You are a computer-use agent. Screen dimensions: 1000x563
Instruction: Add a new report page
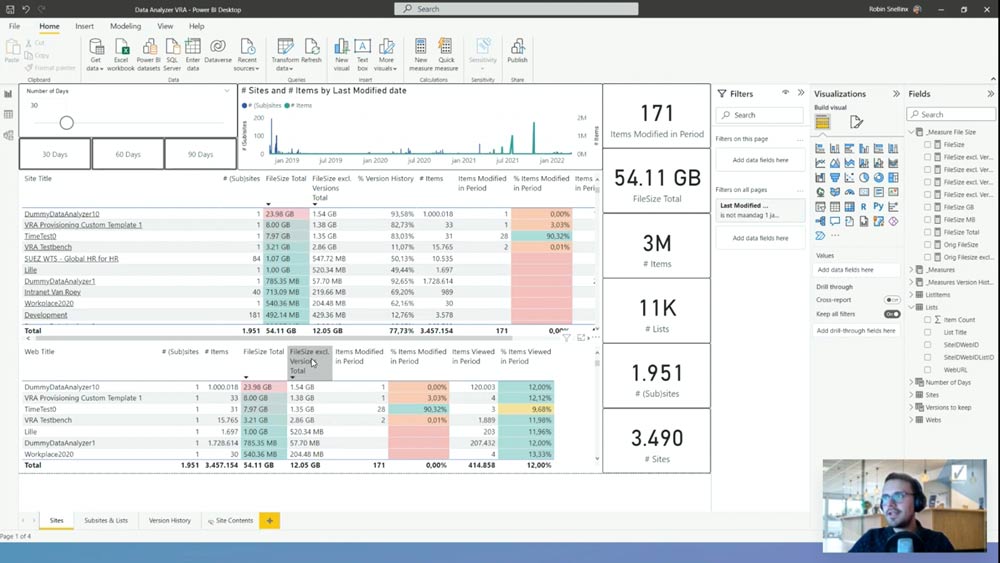270,521
